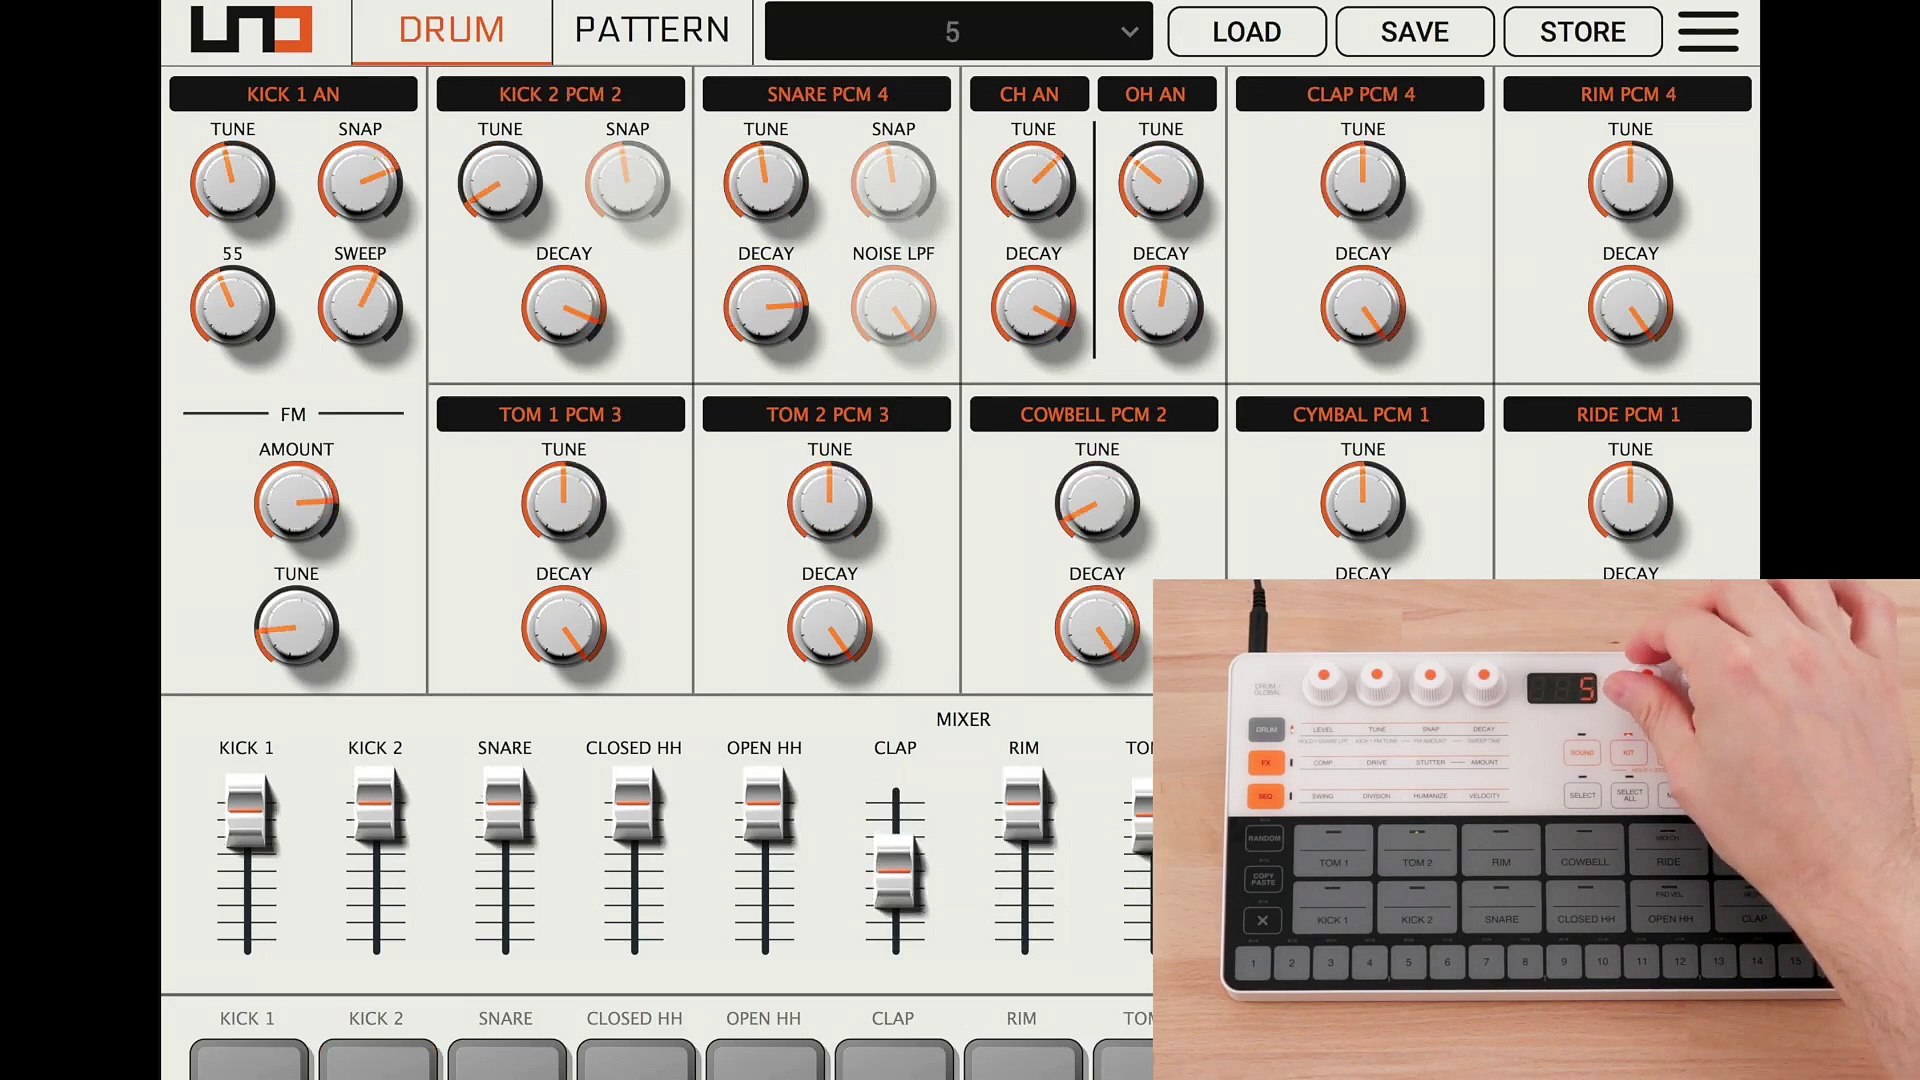
Task: Toggle the OH AN hi-hat mode
Action: pos(1157,94)
